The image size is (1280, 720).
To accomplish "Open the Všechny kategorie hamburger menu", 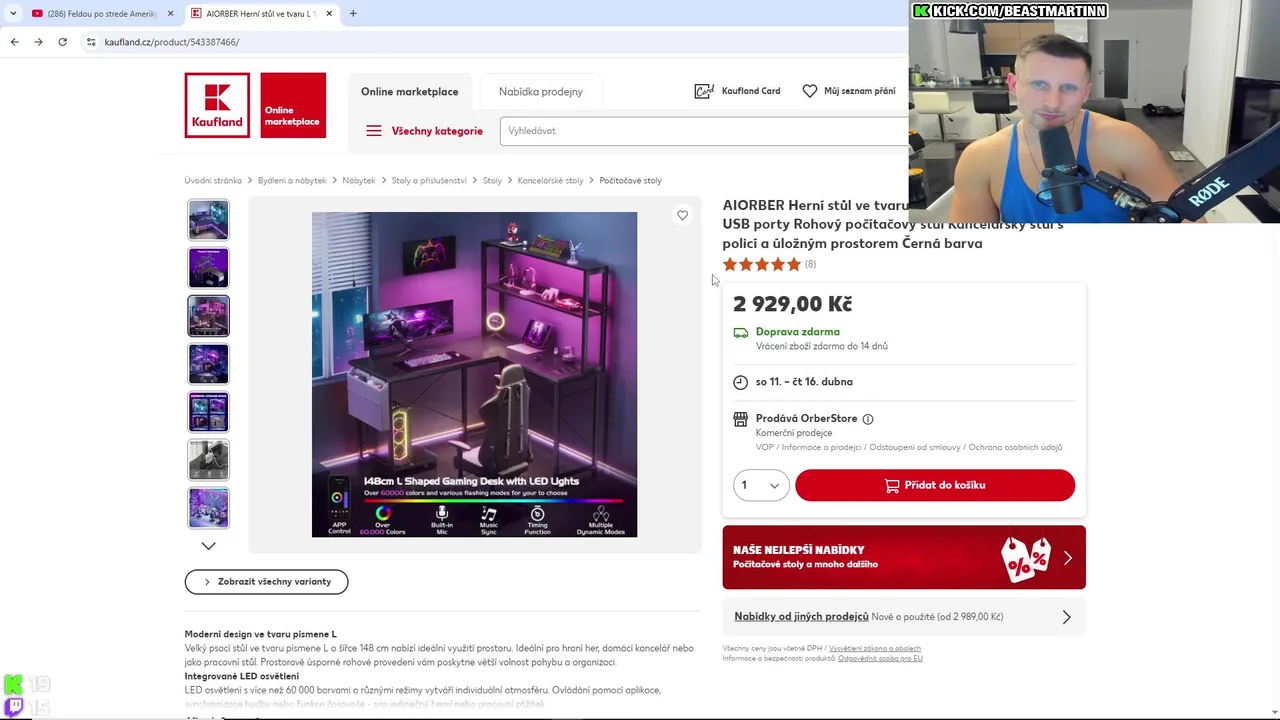I will click(x=373, y=131).
